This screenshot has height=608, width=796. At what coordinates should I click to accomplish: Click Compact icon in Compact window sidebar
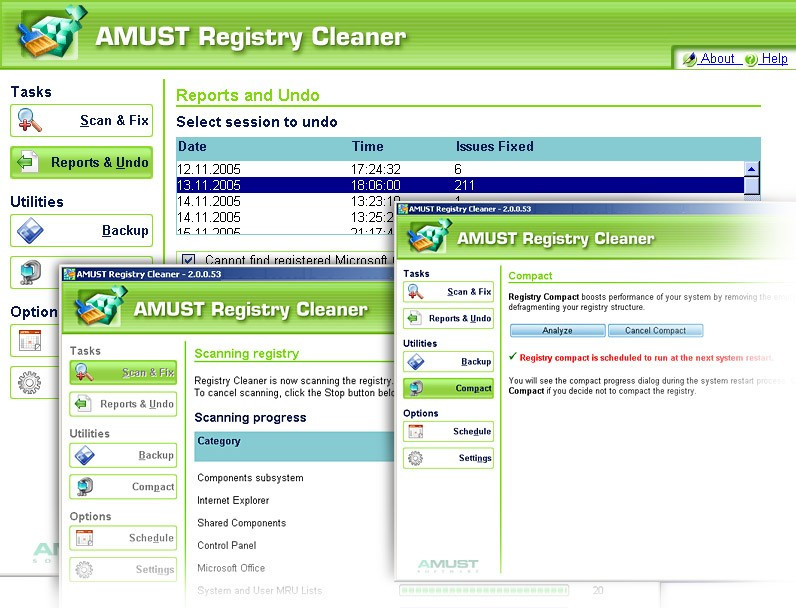click(x=416, y=388)
